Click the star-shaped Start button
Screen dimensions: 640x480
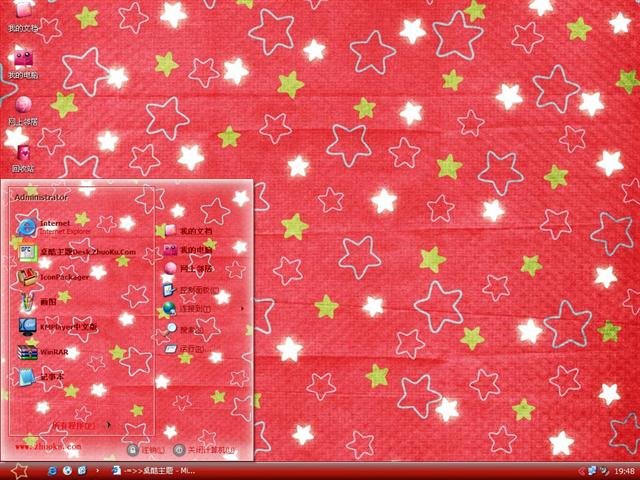click(19, 471)
